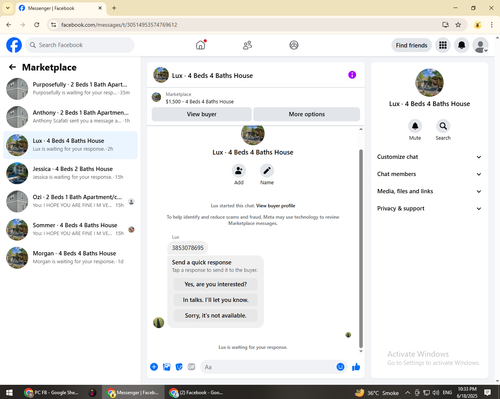Click the More options button
Viewport: 500px width, 399px height.
[307, 114]
